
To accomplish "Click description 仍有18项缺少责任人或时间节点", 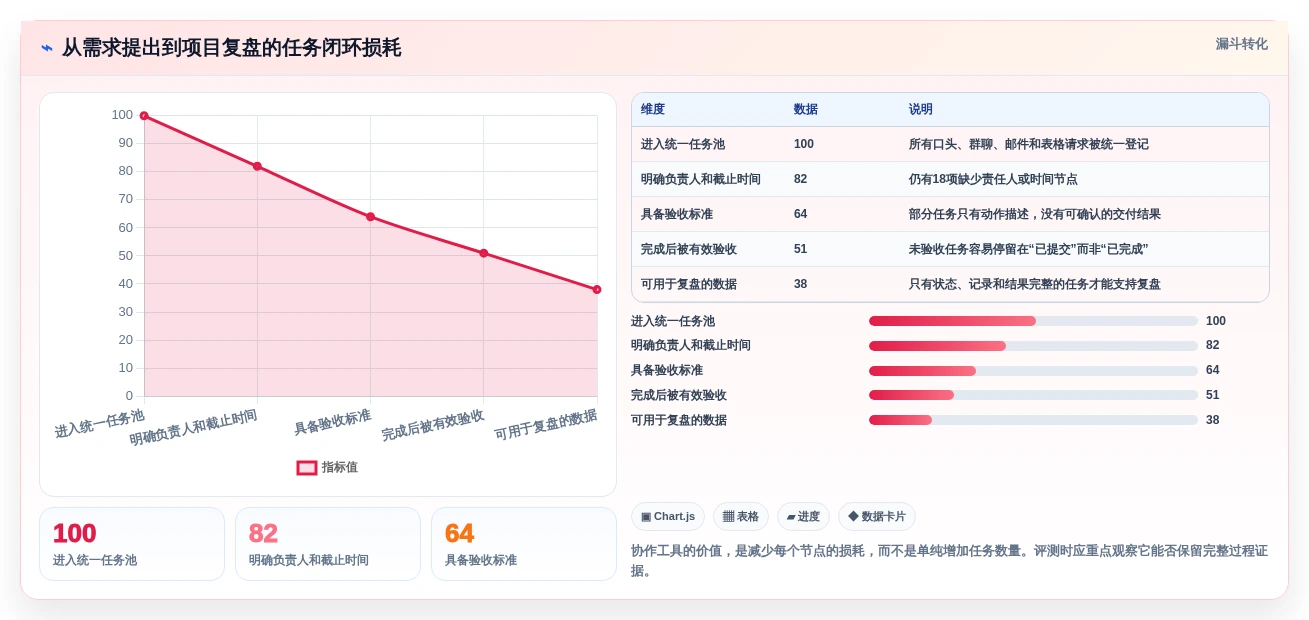I will [993, 179].
